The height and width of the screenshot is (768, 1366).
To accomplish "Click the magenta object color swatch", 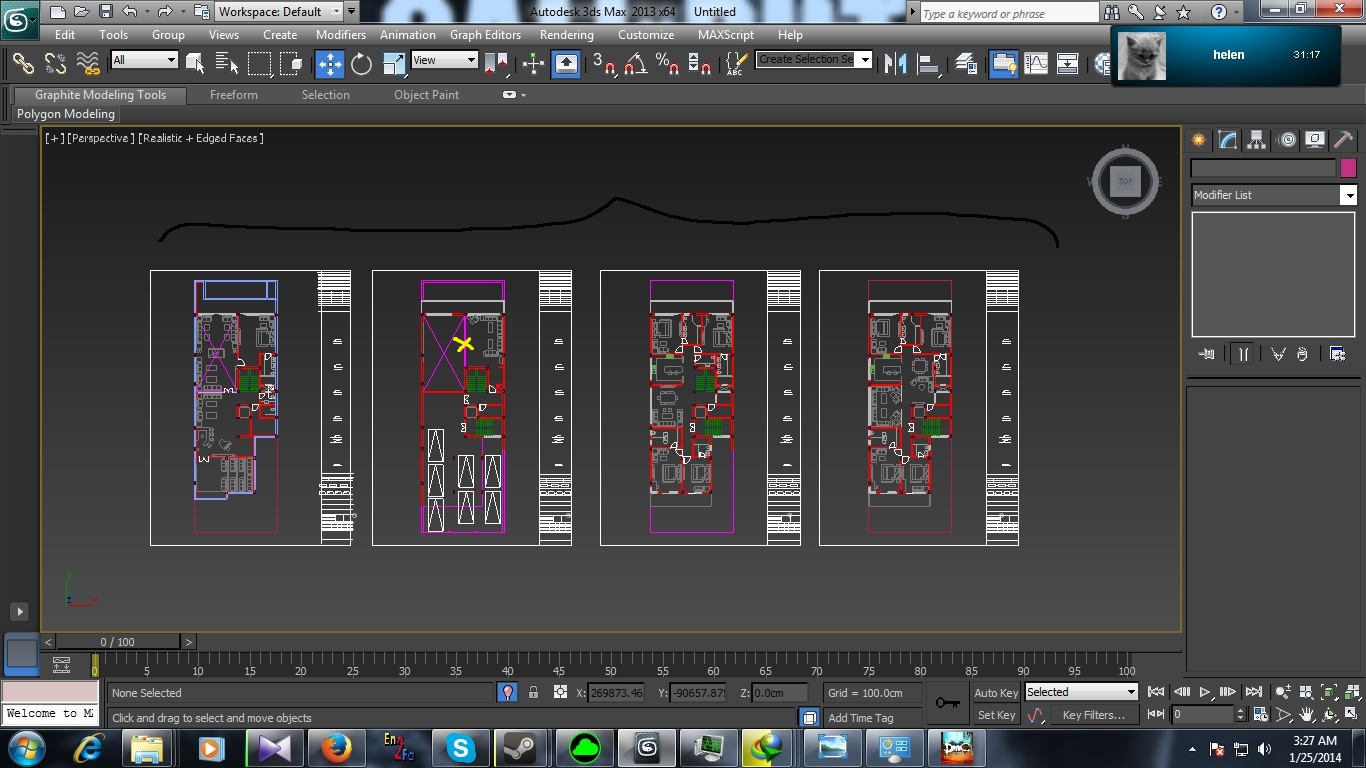I will click(1348, 168).
